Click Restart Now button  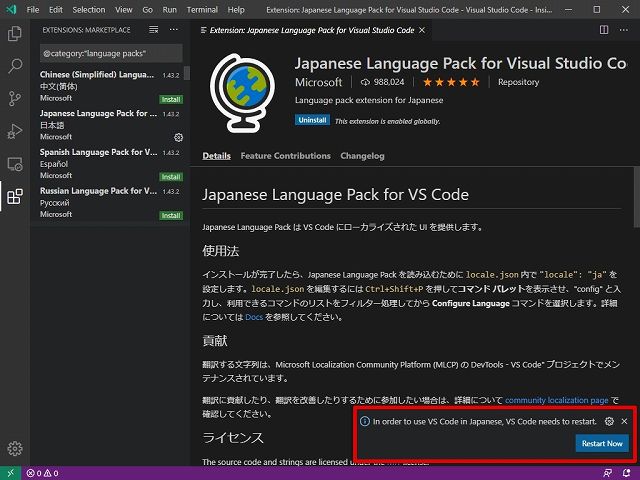pyautogui.click(x=602, y=443)
